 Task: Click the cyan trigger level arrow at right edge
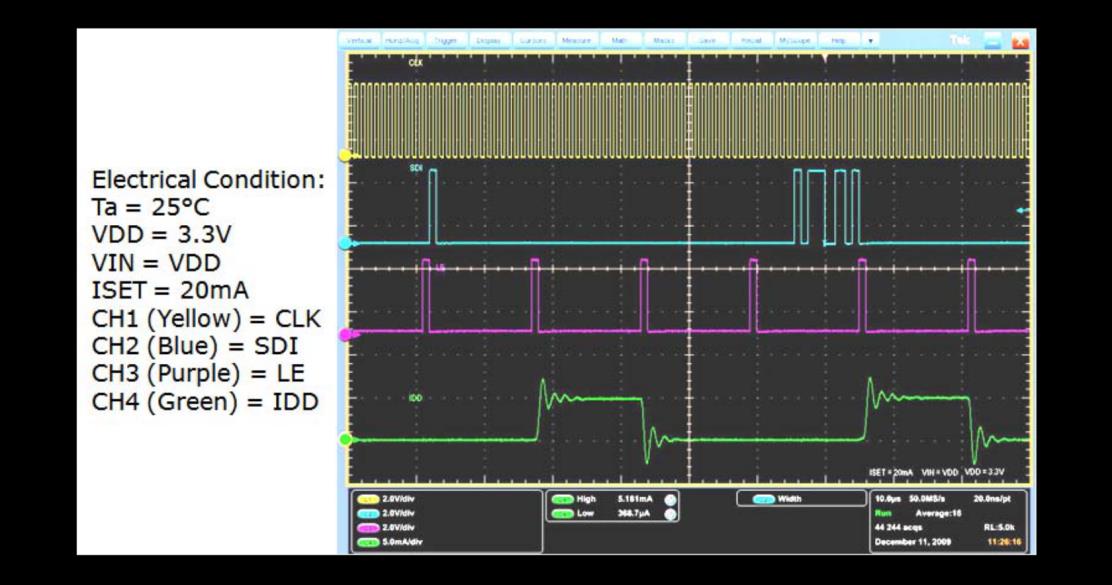[x=1021, y=210]
